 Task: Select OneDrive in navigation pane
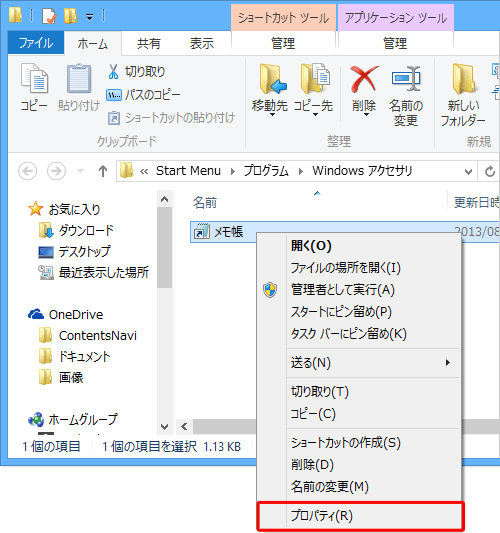tap(66, 314)
